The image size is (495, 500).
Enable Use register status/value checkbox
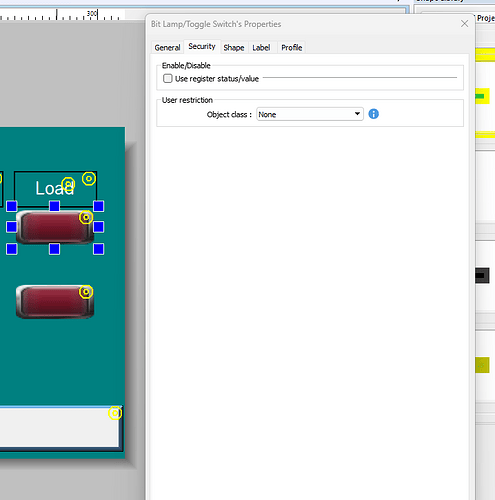coord(168,79)
